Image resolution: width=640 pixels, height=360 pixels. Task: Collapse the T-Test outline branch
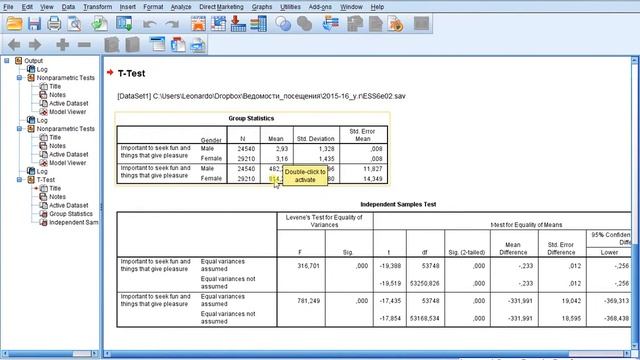click(x=19, y=180)
